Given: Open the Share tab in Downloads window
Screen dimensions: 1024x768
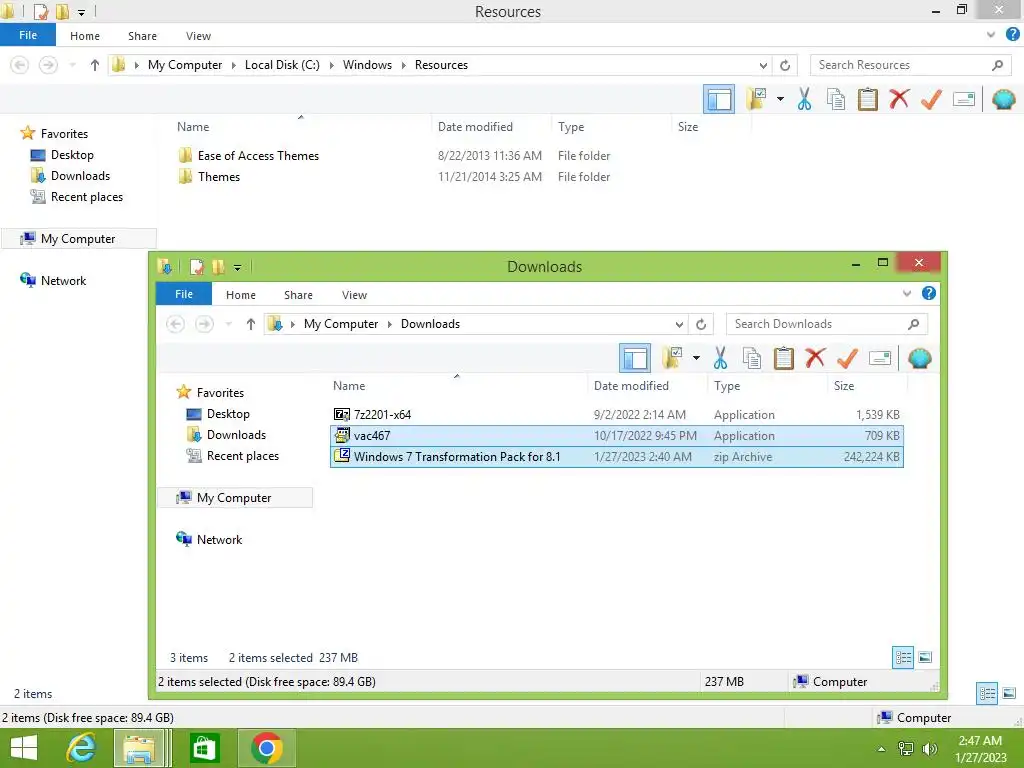Looking at the screenshot, I should tap(298, 295).
